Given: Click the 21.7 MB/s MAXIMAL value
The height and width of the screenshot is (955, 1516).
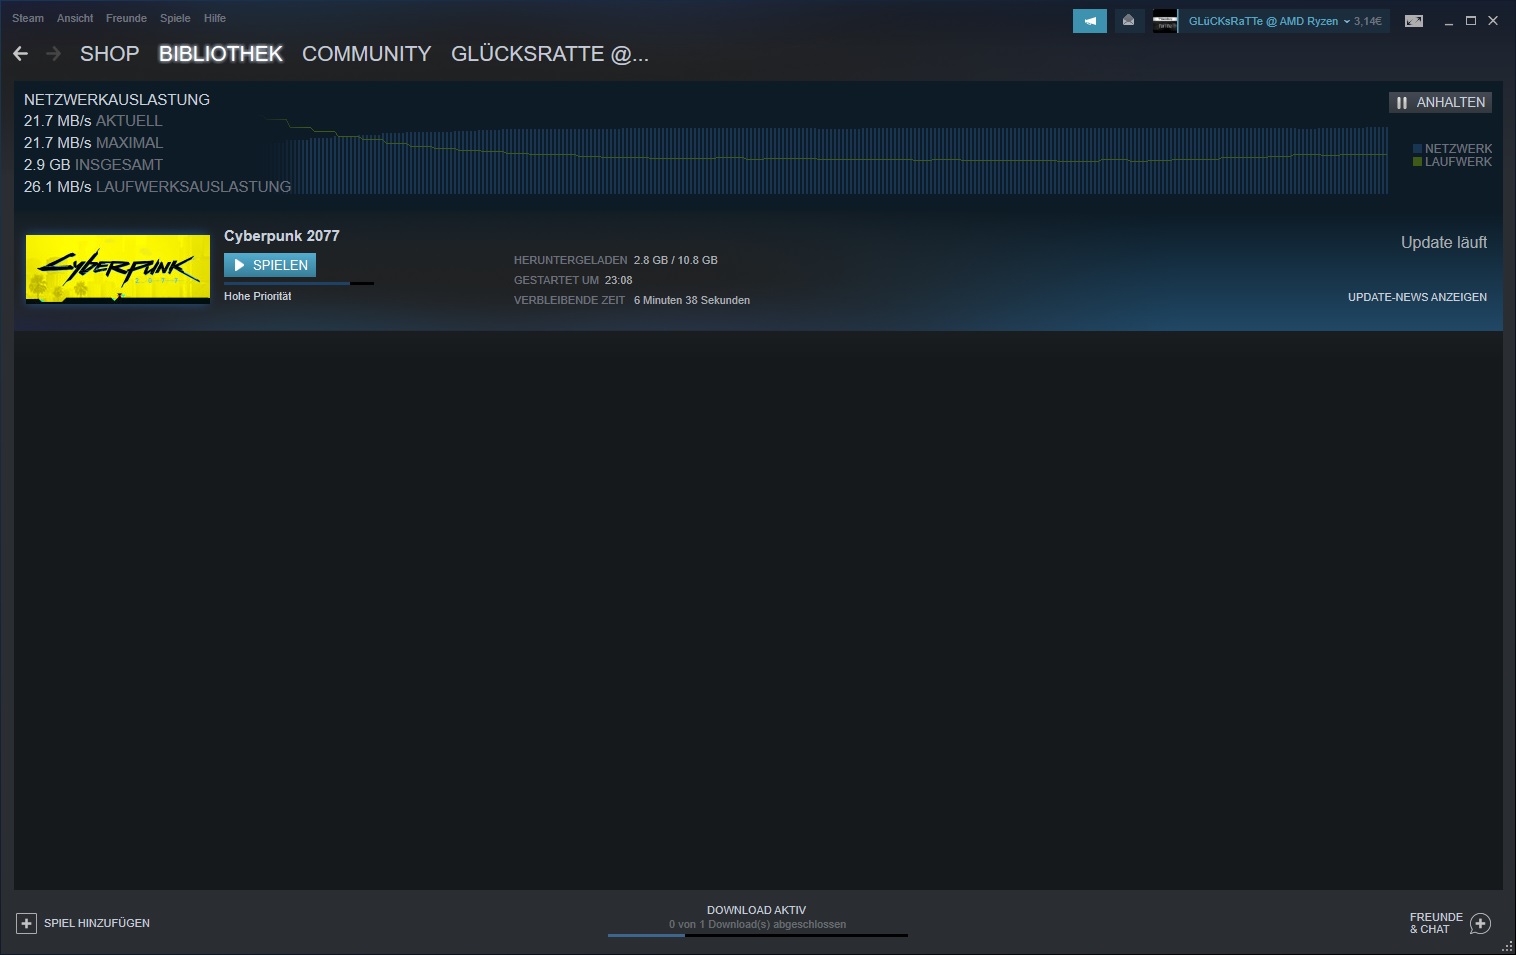Looking at the screenshot, I should point(93,143).
